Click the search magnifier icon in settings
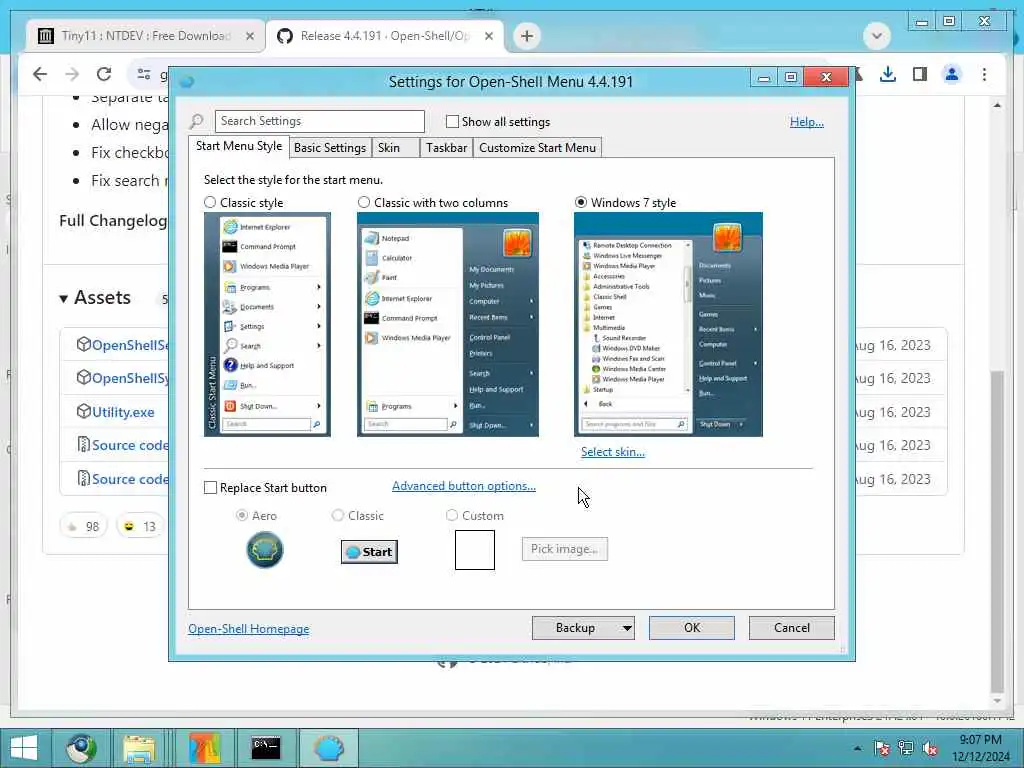This screenshot has height=768, width=1024. pyautogui.click(x=196, y=121)
